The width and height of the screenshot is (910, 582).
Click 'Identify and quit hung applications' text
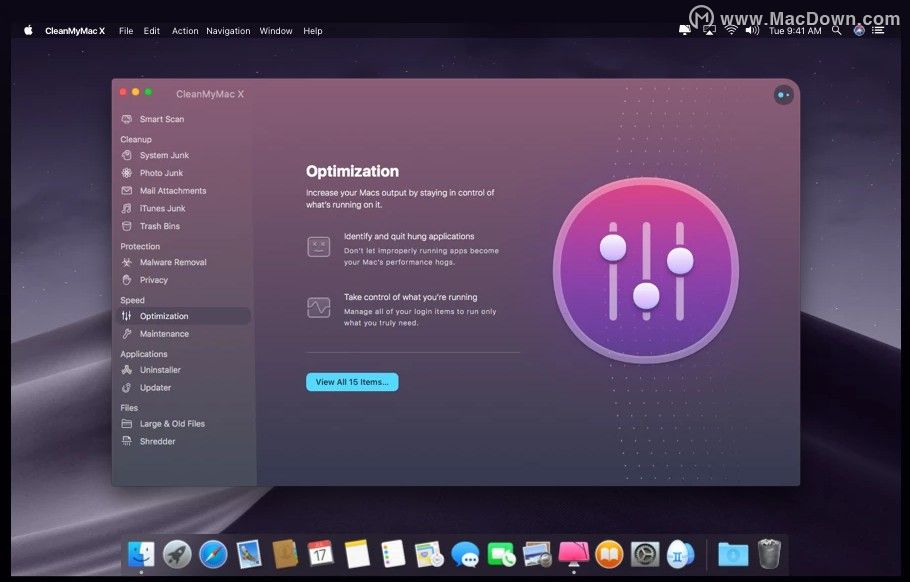click(409, 236)
